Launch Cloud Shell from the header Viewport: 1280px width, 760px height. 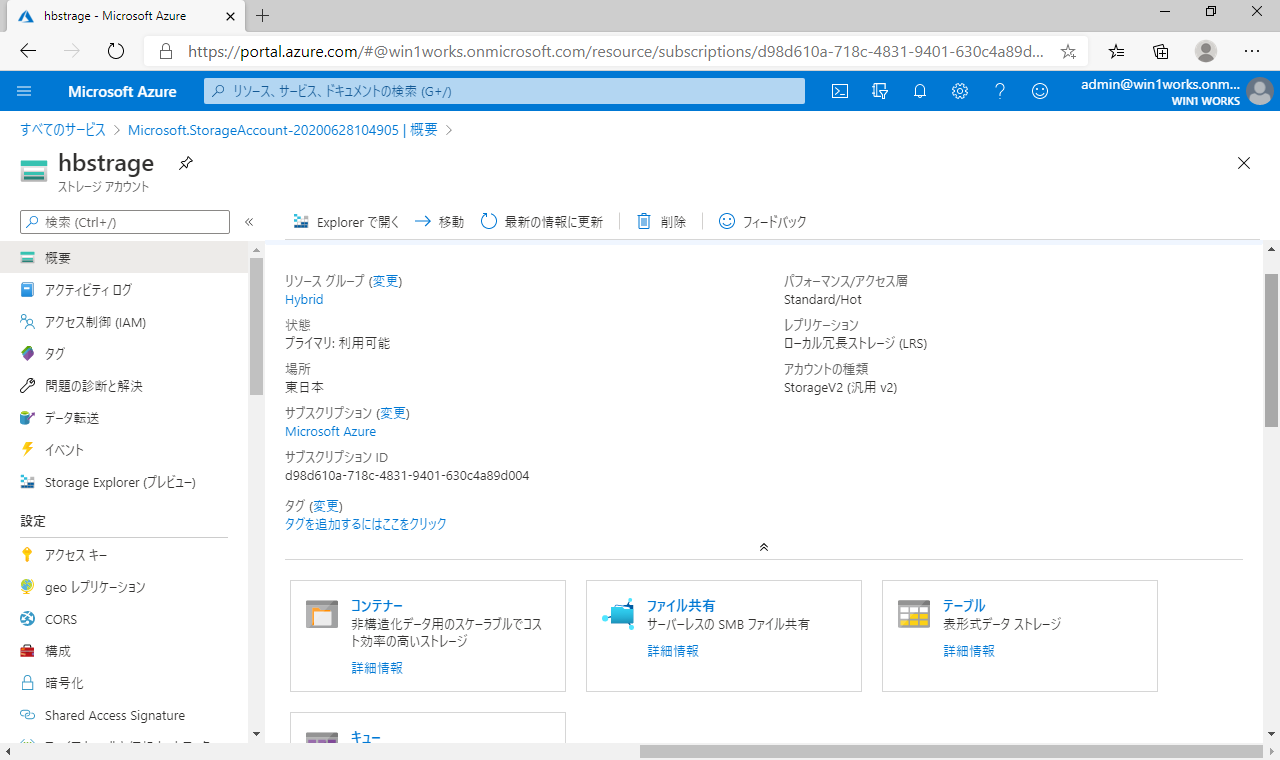(x=841, y=91)
